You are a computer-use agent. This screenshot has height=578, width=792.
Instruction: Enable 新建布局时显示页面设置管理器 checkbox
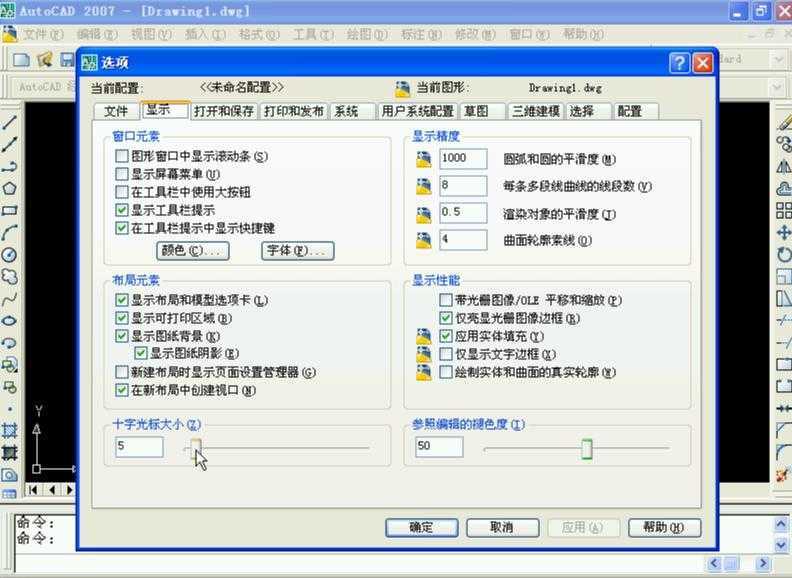point(121,372)
